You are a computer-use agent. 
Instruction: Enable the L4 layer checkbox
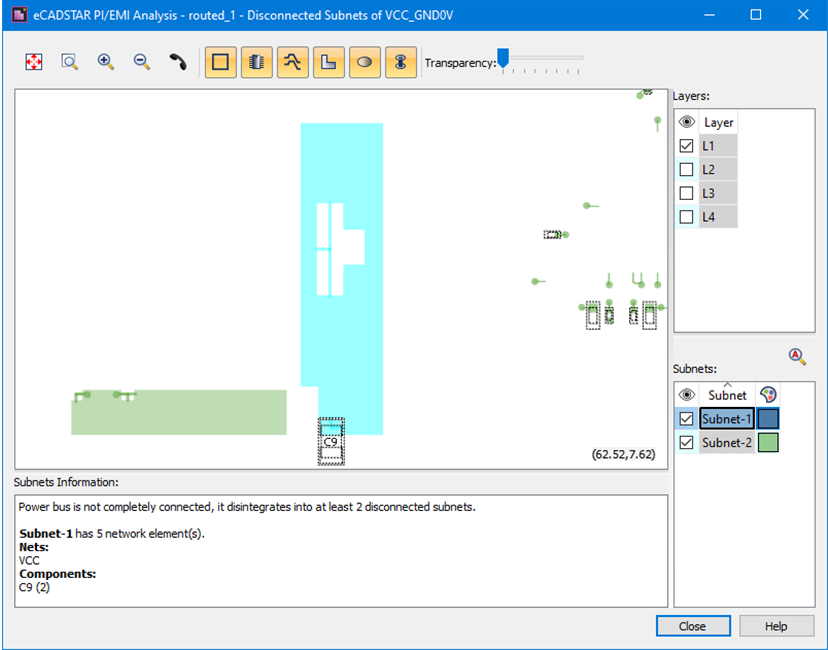pos(686,217)
